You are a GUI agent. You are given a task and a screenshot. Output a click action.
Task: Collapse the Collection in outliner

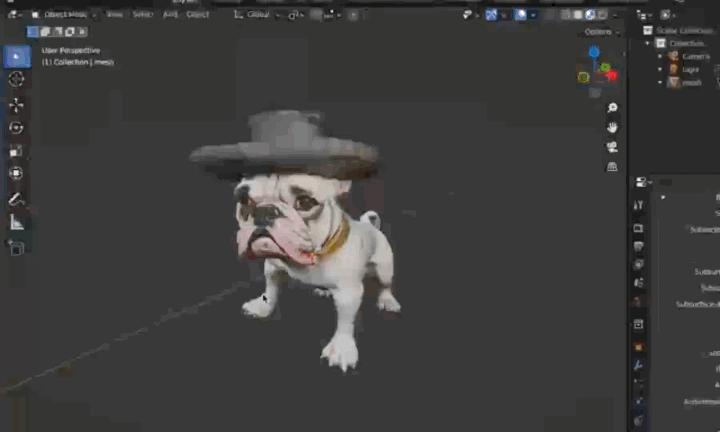click(648, 43)
